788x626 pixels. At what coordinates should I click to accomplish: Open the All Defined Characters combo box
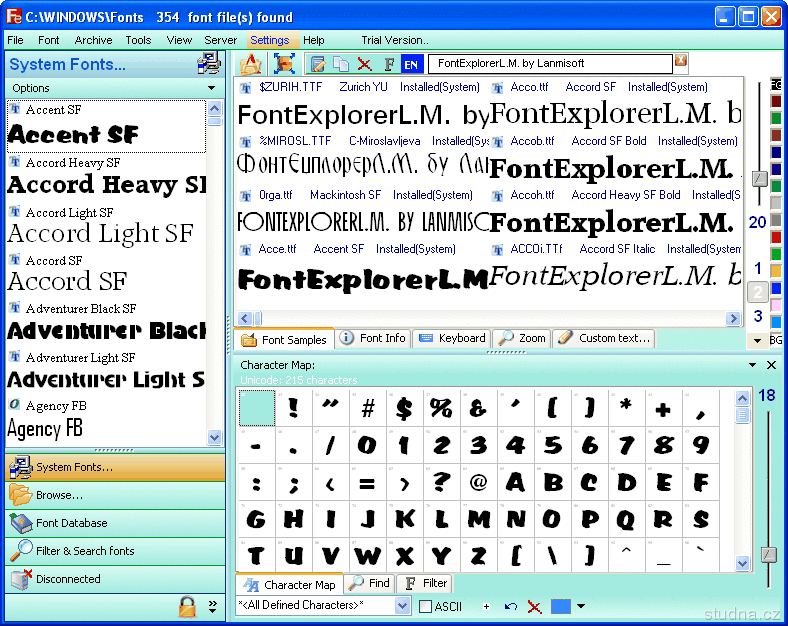[x=402, y=606]
